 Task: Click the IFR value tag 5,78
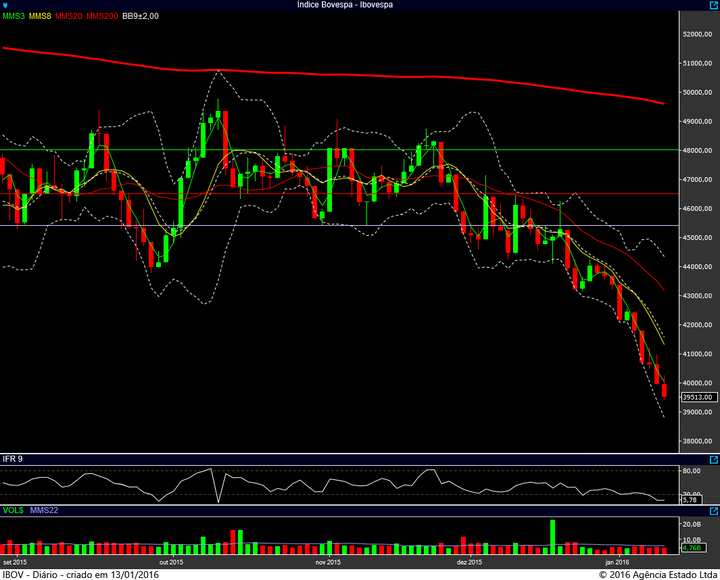pyautogui.click(x=691, y=500)
